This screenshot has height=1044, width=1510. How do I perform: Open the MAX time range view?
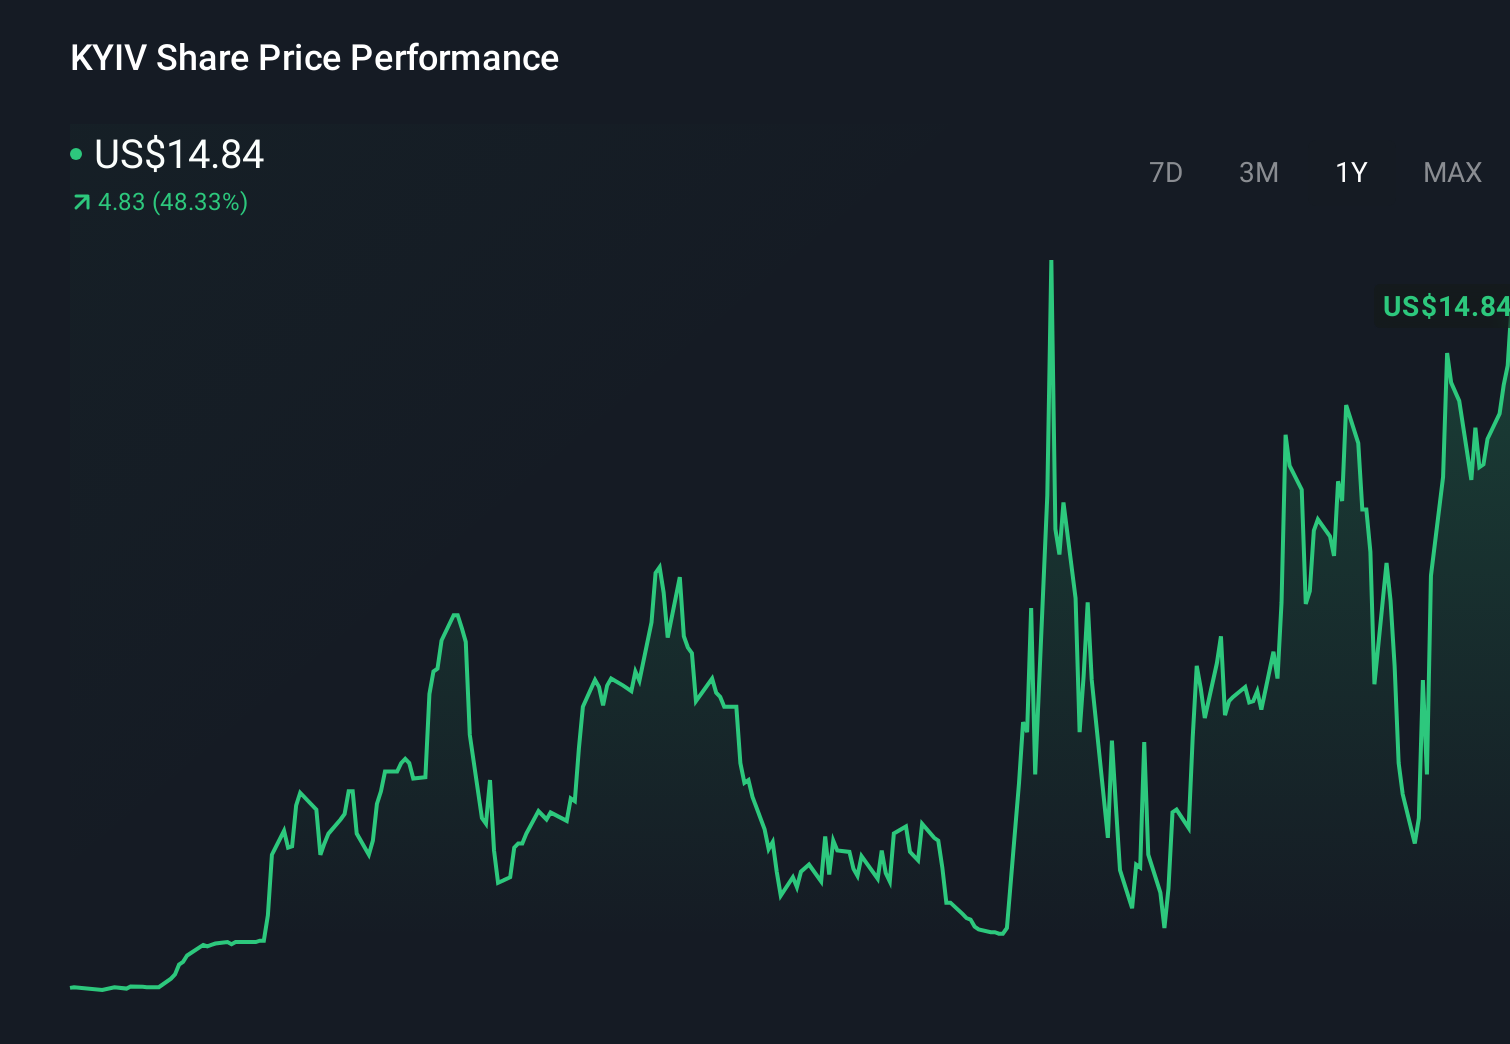point(1451,172)
